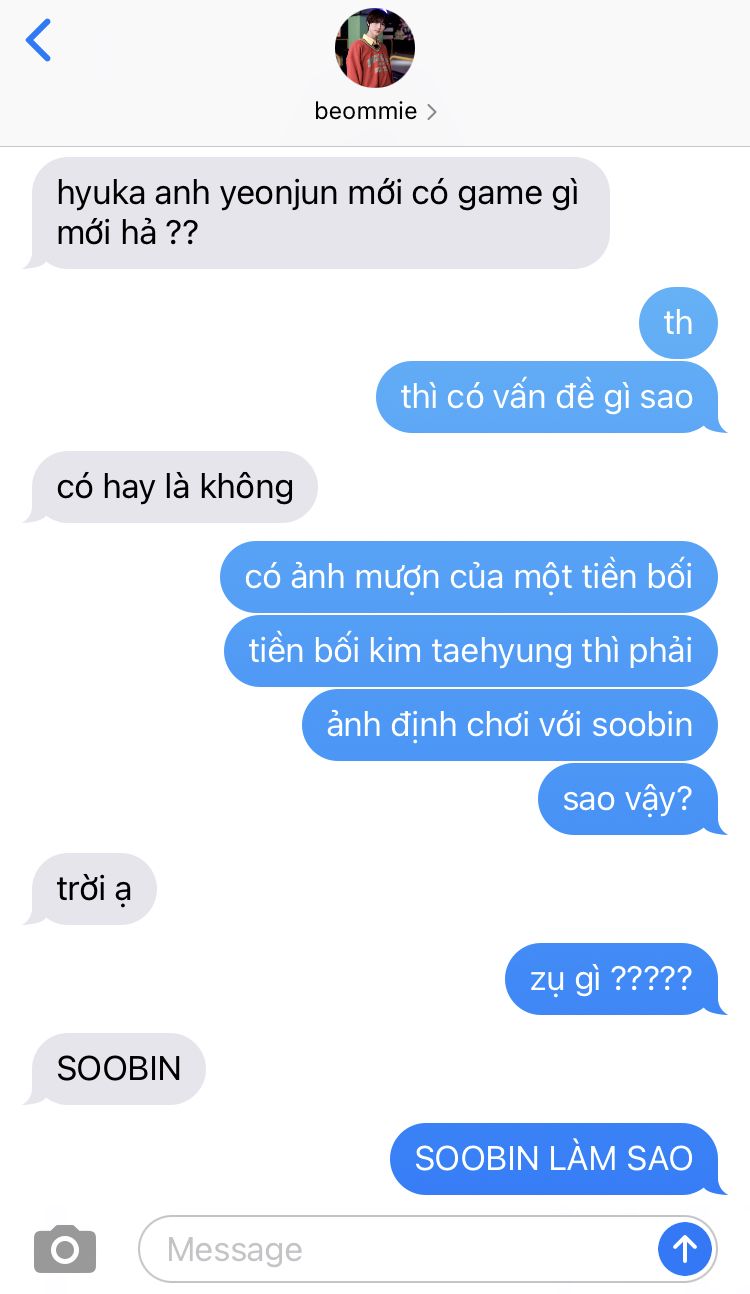Open beommie contact name label
The width and height of the screenshot is (750, 1294).
(365, 111)
